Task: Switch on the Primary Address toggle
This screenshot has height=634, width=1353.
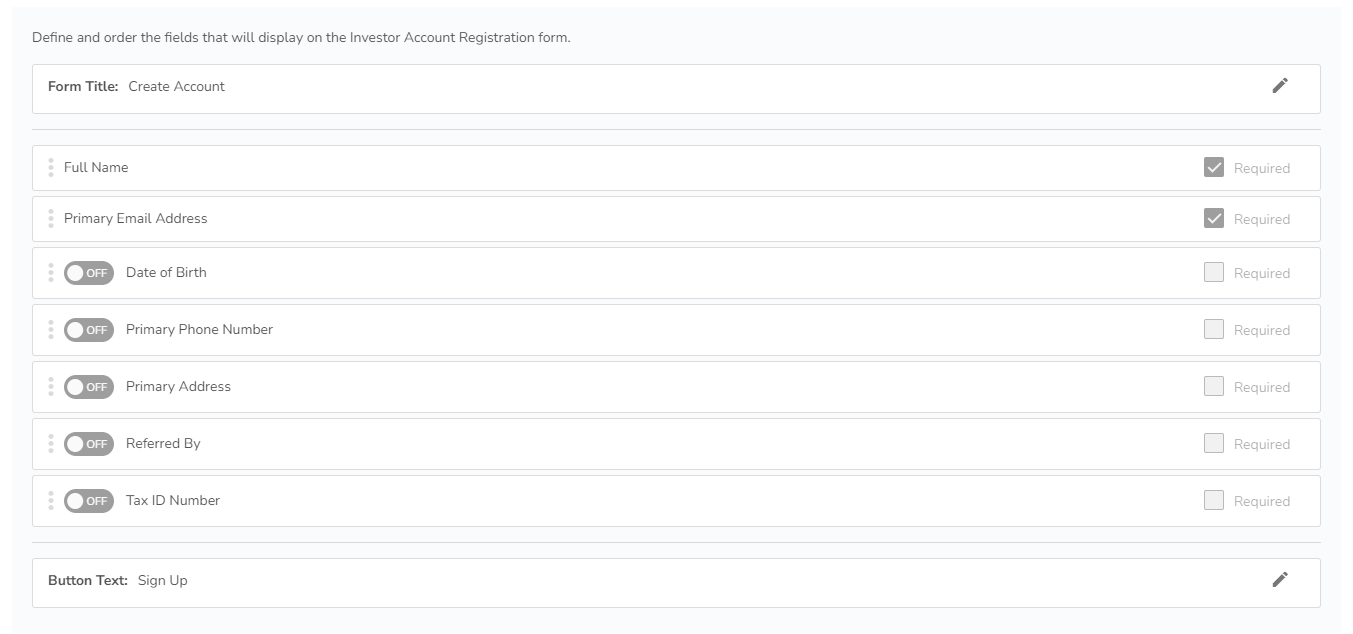Action: tap(89, 387)
